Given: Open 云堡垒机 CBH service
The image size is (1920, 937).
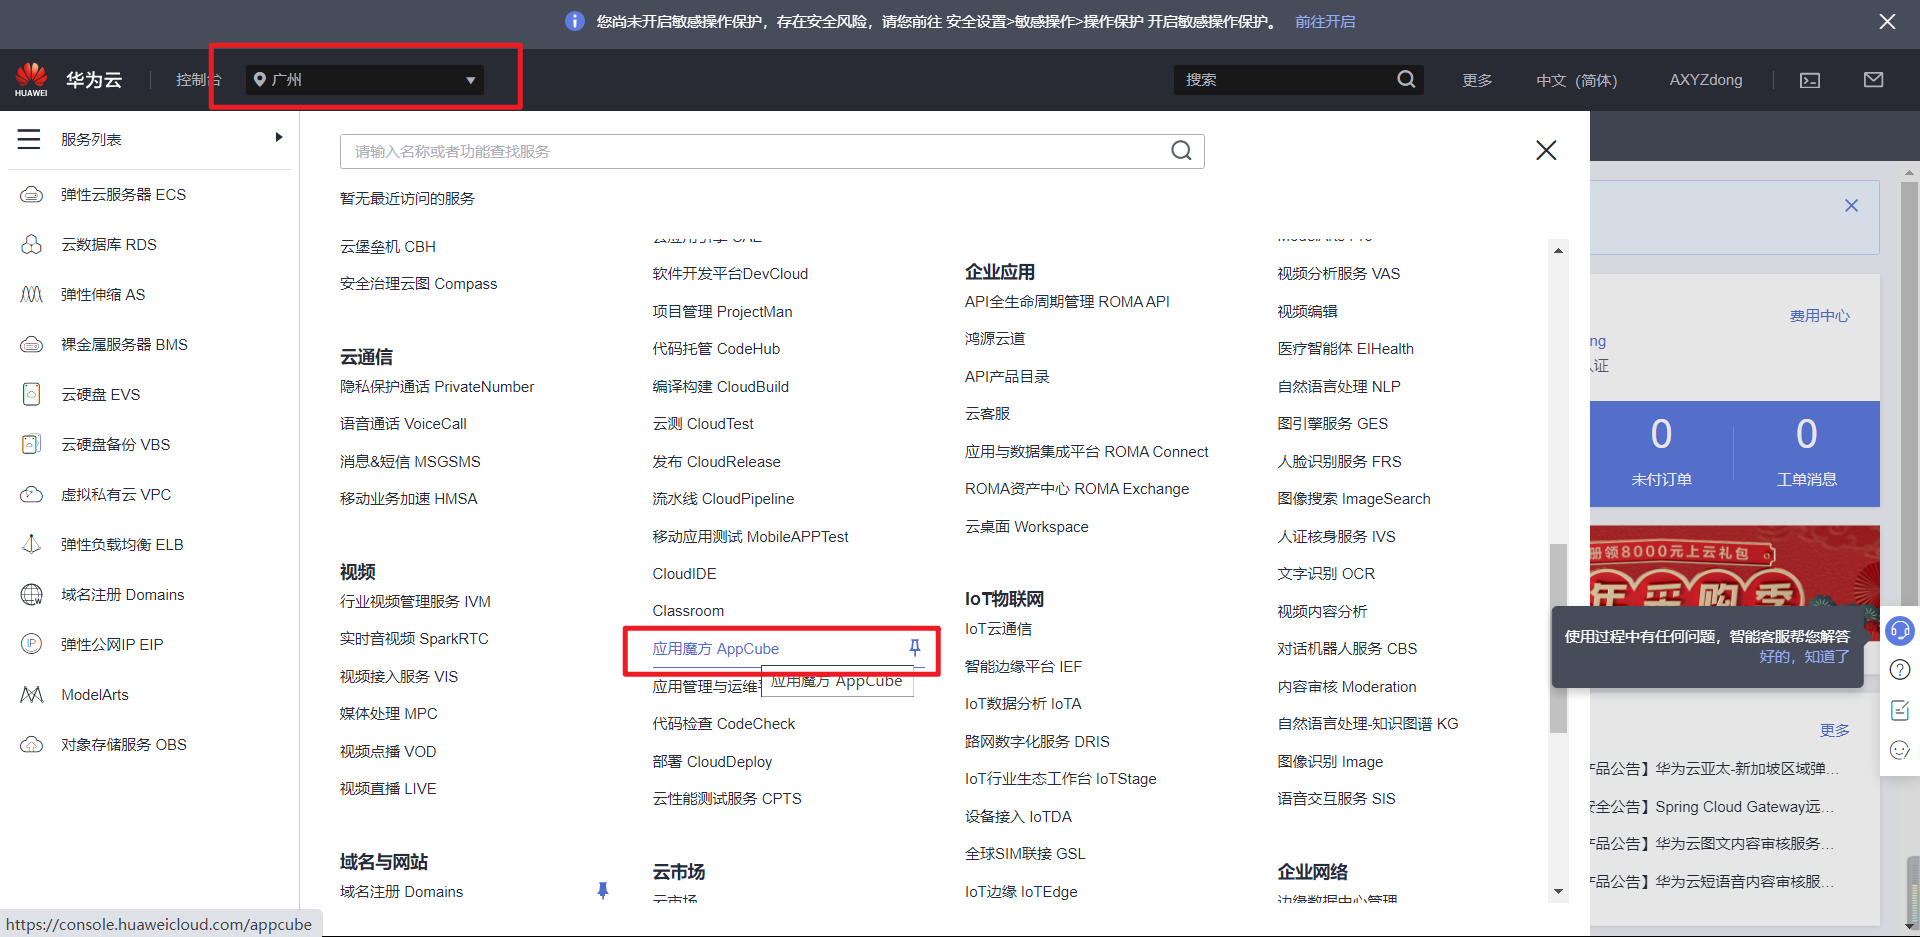Looking at the screenshot, I should (x=387, y=247).
